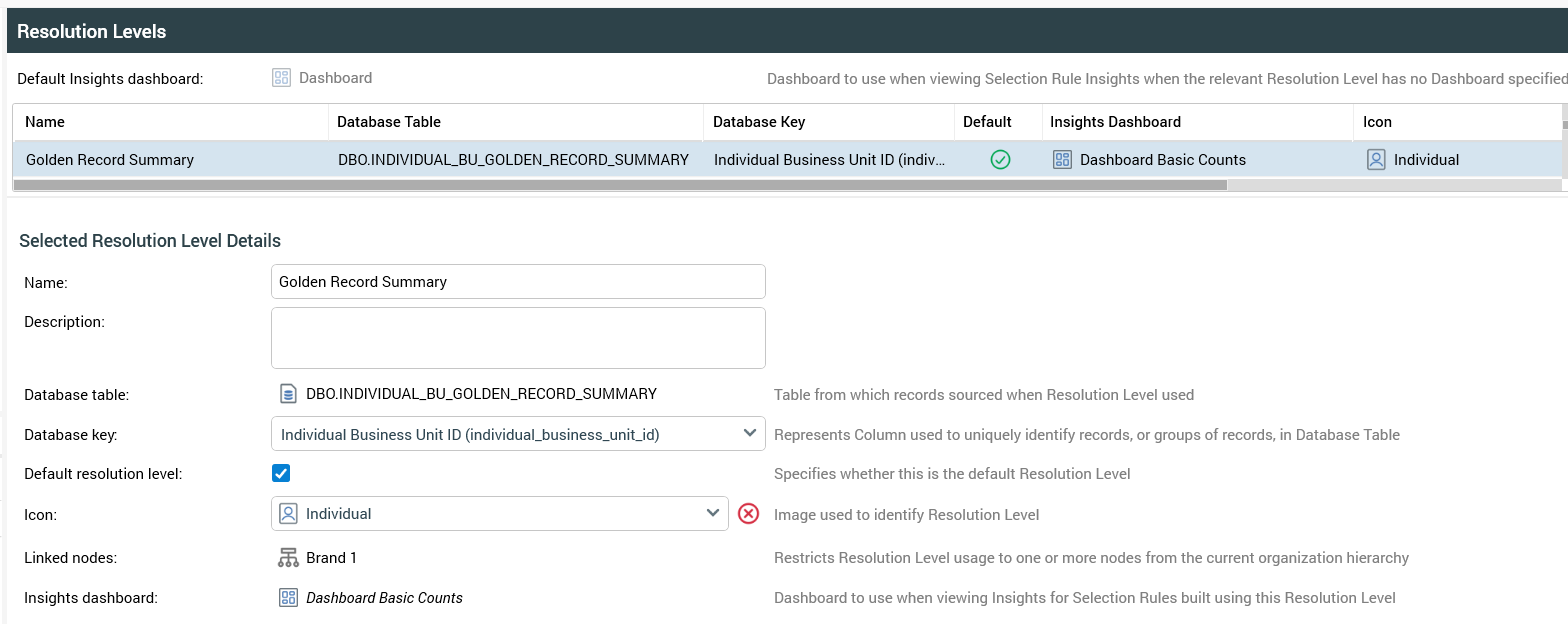The height and width of the screenshot is (624, 1568).
Task: Click the Linked nodes hierarchy icon
Action: [288, 558]
